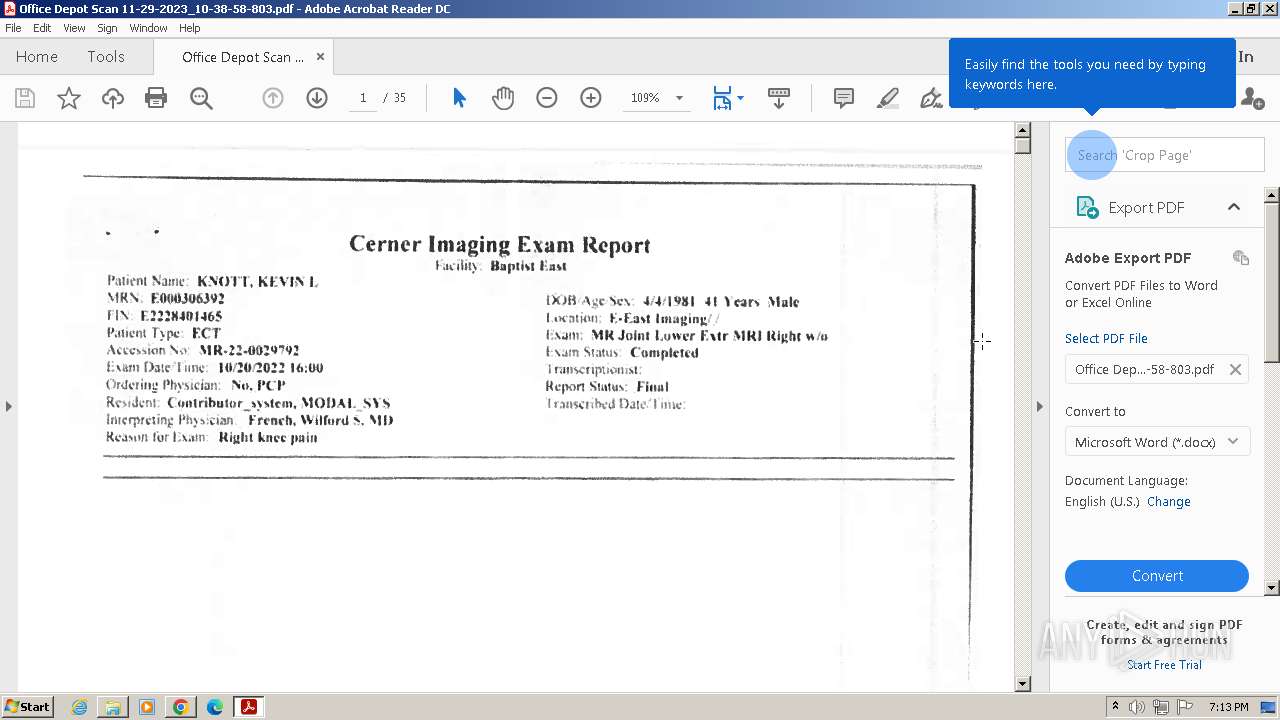Click the volume speaker tray icon
Screen dimensions: 1280x720
1138,707
